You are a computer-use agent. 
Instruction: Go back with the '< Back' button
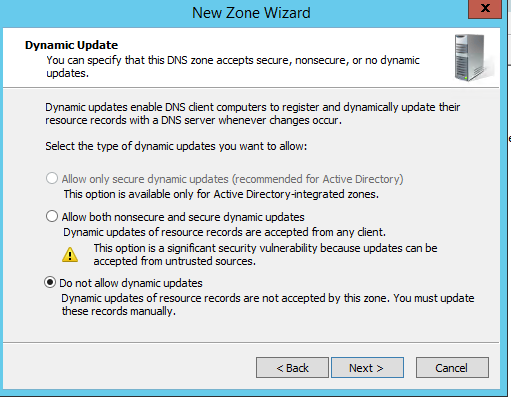292,368
